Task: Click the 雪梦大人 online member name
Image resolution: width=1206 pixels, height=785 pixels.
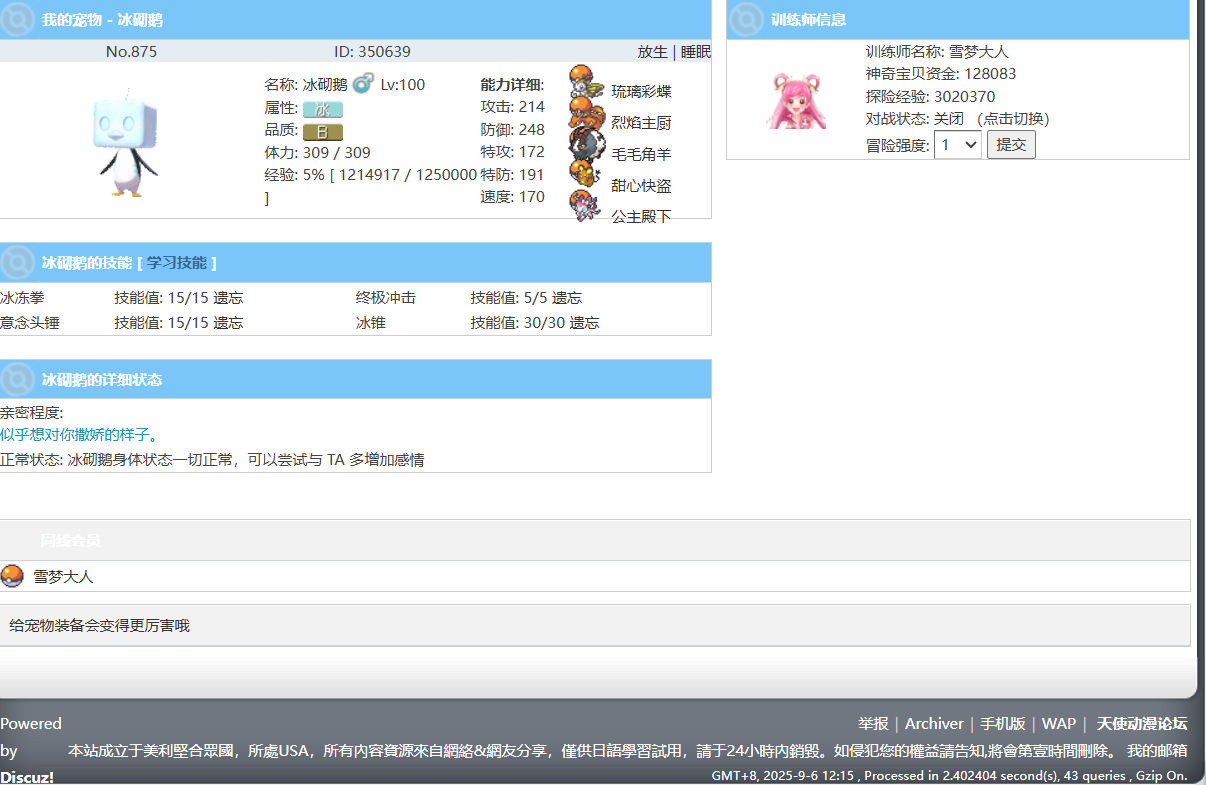Action: point(63,577)
